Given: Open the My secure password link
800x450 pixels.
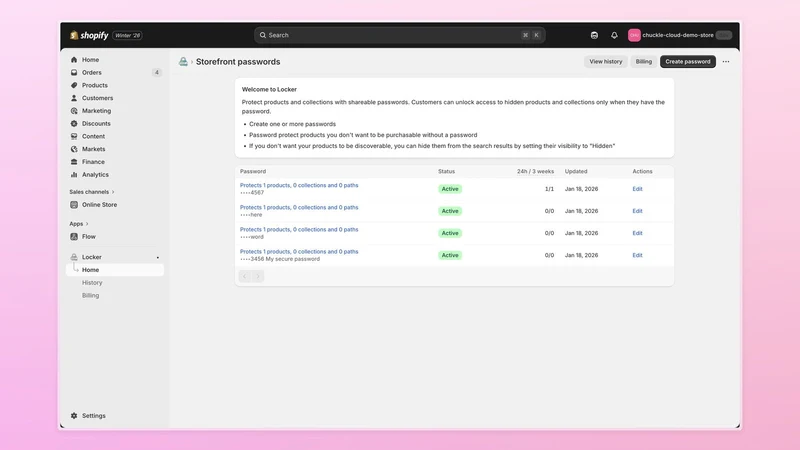Looking at the screenshot, I should pyautogui.click(x=299, y=252).
